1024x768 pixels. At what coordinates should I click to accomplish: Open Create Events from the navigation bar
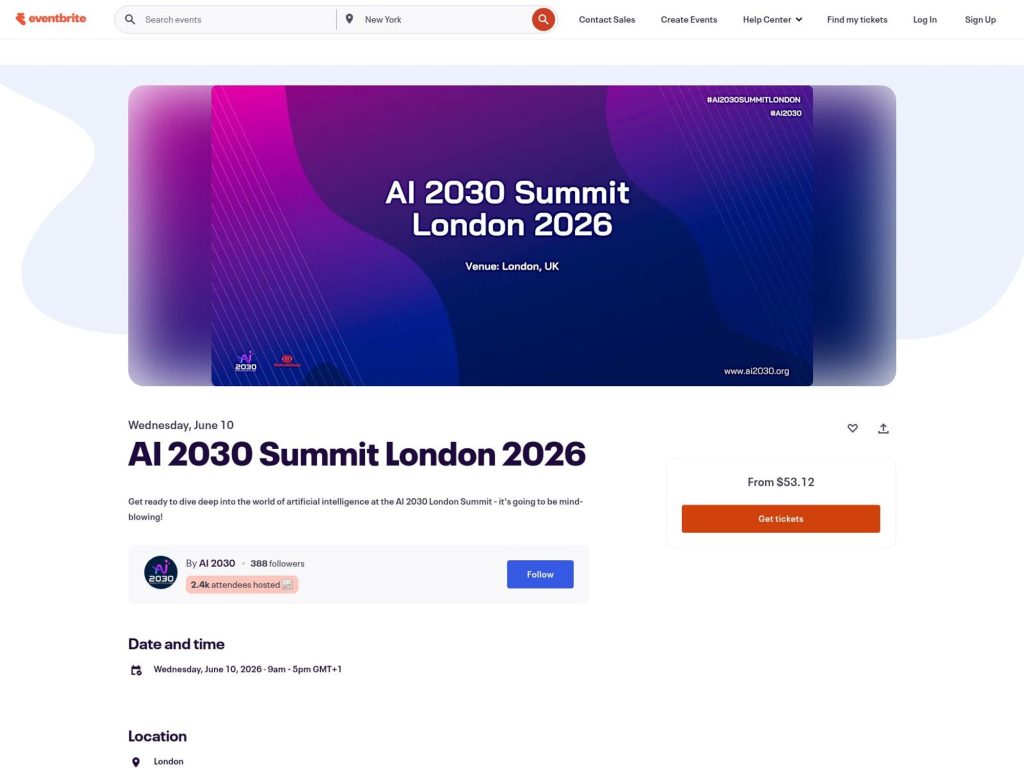point(688,19)
